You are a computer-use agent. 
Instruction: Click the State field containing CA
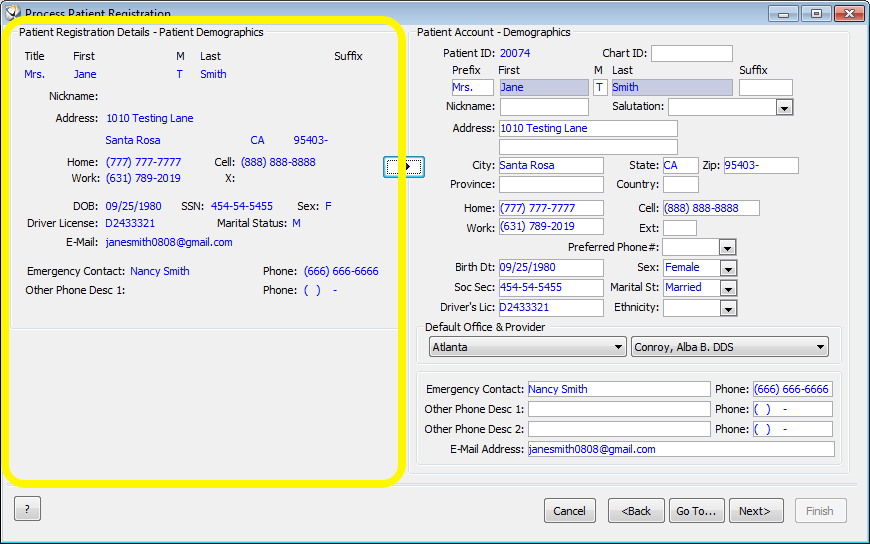tap(680, 165)
